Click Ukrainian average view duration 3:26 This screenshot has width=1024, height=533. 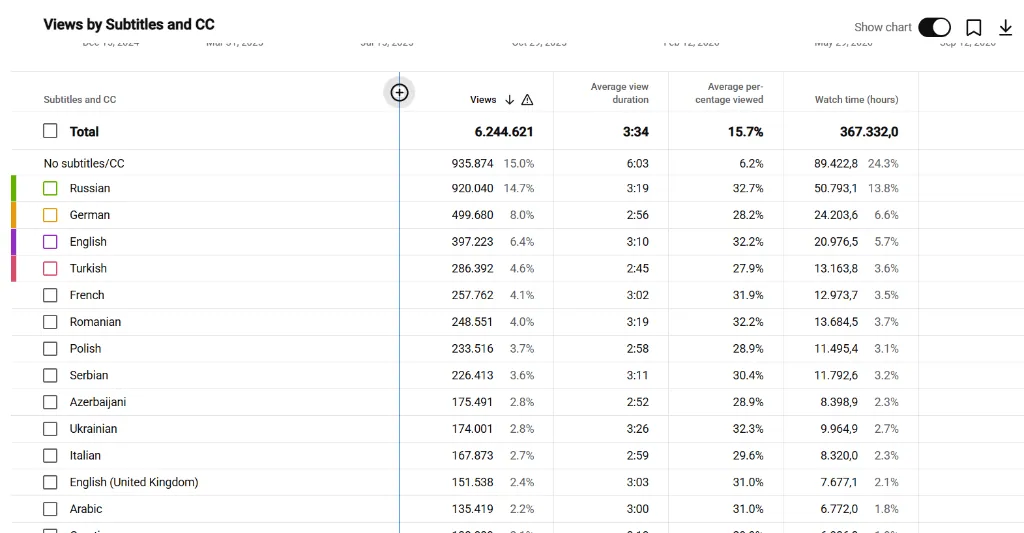tap(637, 429)
